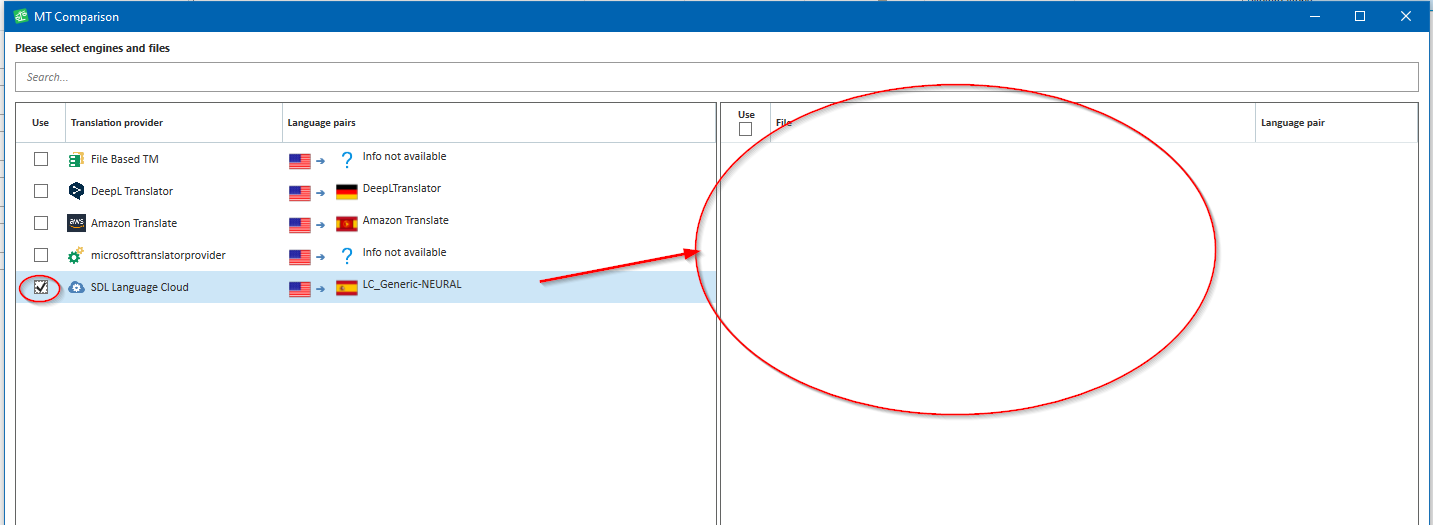1433x525 pixels.
Task: Click the MT Comparison app icon in title bar
Action: pos(20,16)
